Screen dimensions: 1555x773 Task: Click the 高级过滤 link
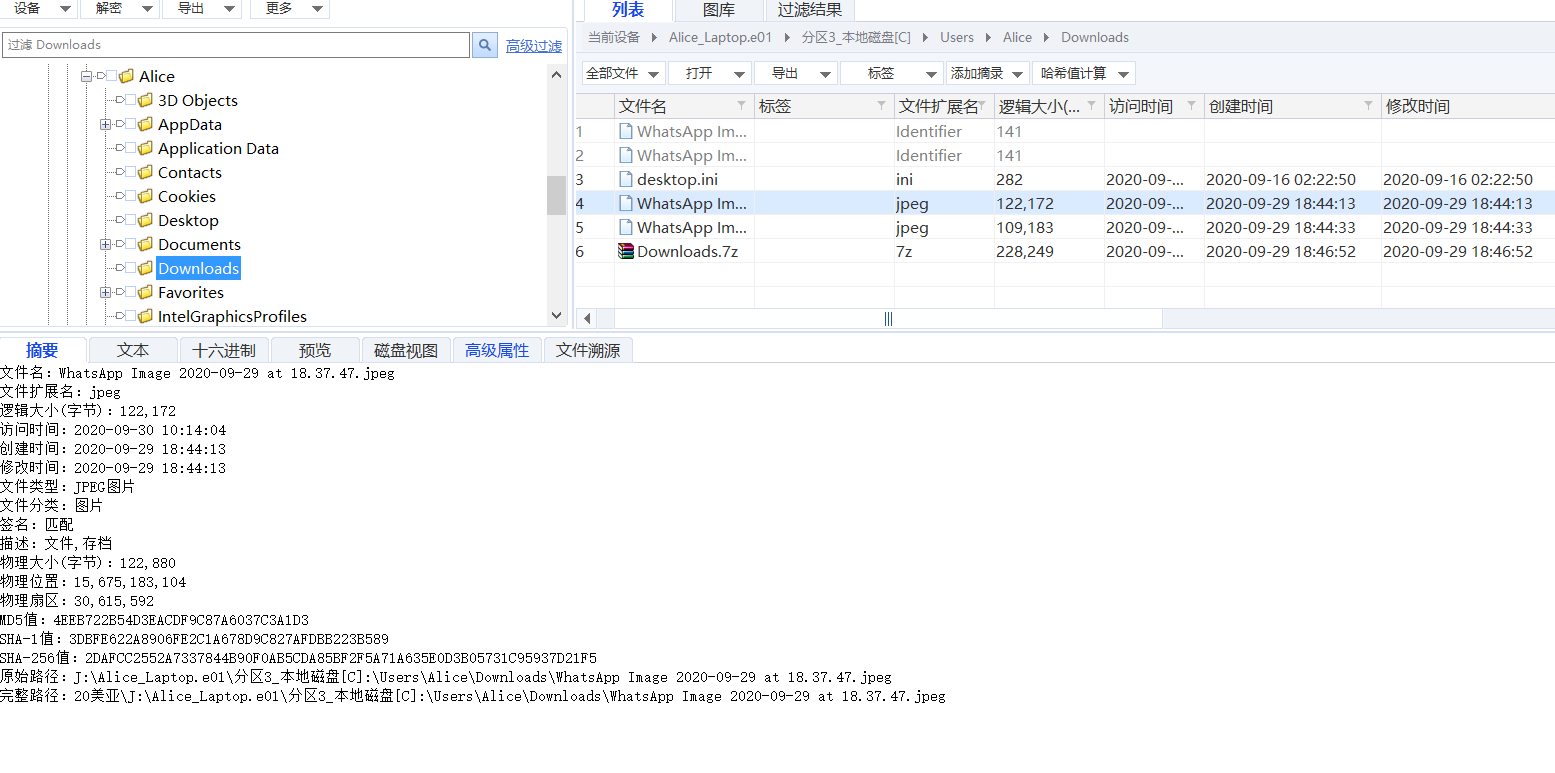534,46
